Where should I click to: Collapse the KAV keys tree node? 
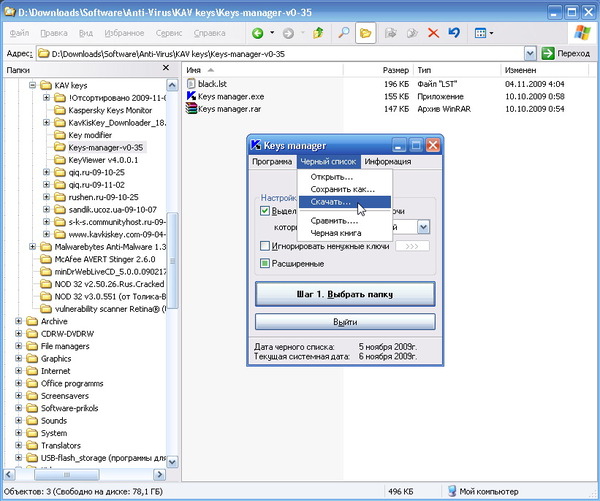(33, 85)
